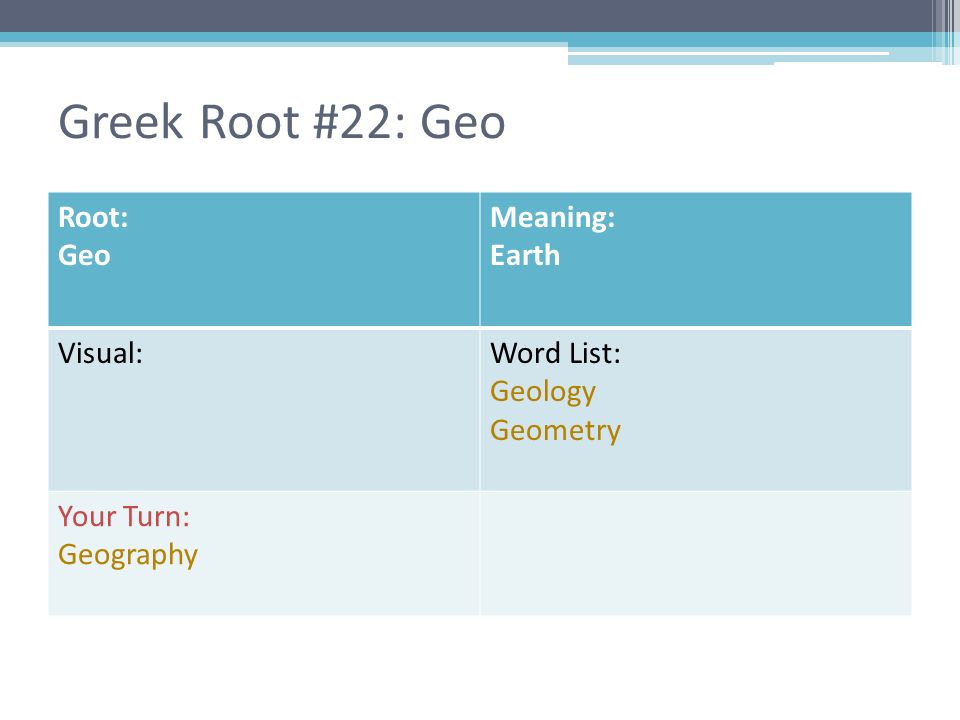Click the word Earth in the meaning cell
Image resolution: width=960 pixels, height=720 pixels.
tap(525, 255)
